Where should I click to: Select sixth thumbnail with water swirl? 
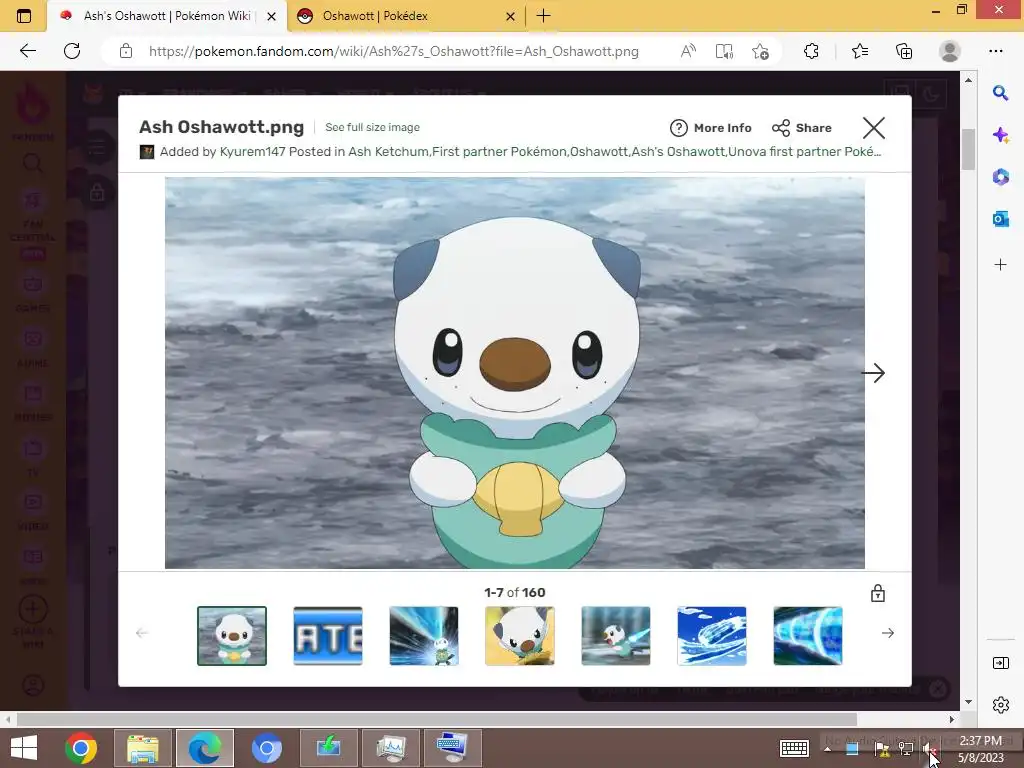(x=712, y=635)
